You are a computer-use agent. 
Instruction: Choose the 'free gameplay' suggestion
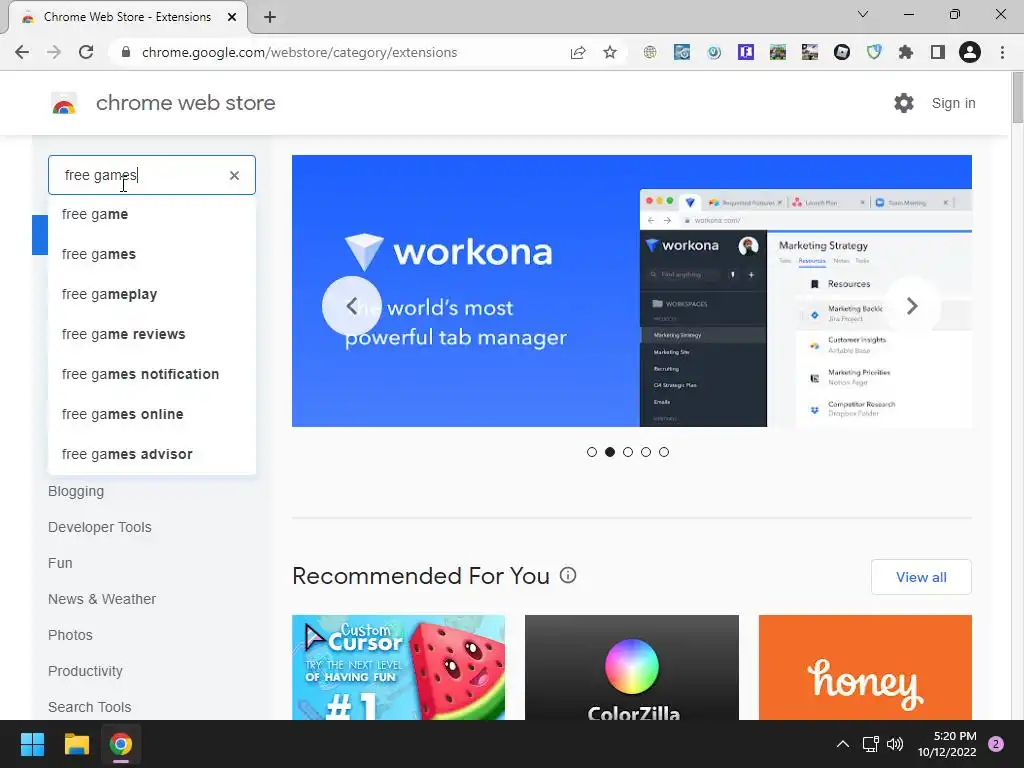pos(152,294)
